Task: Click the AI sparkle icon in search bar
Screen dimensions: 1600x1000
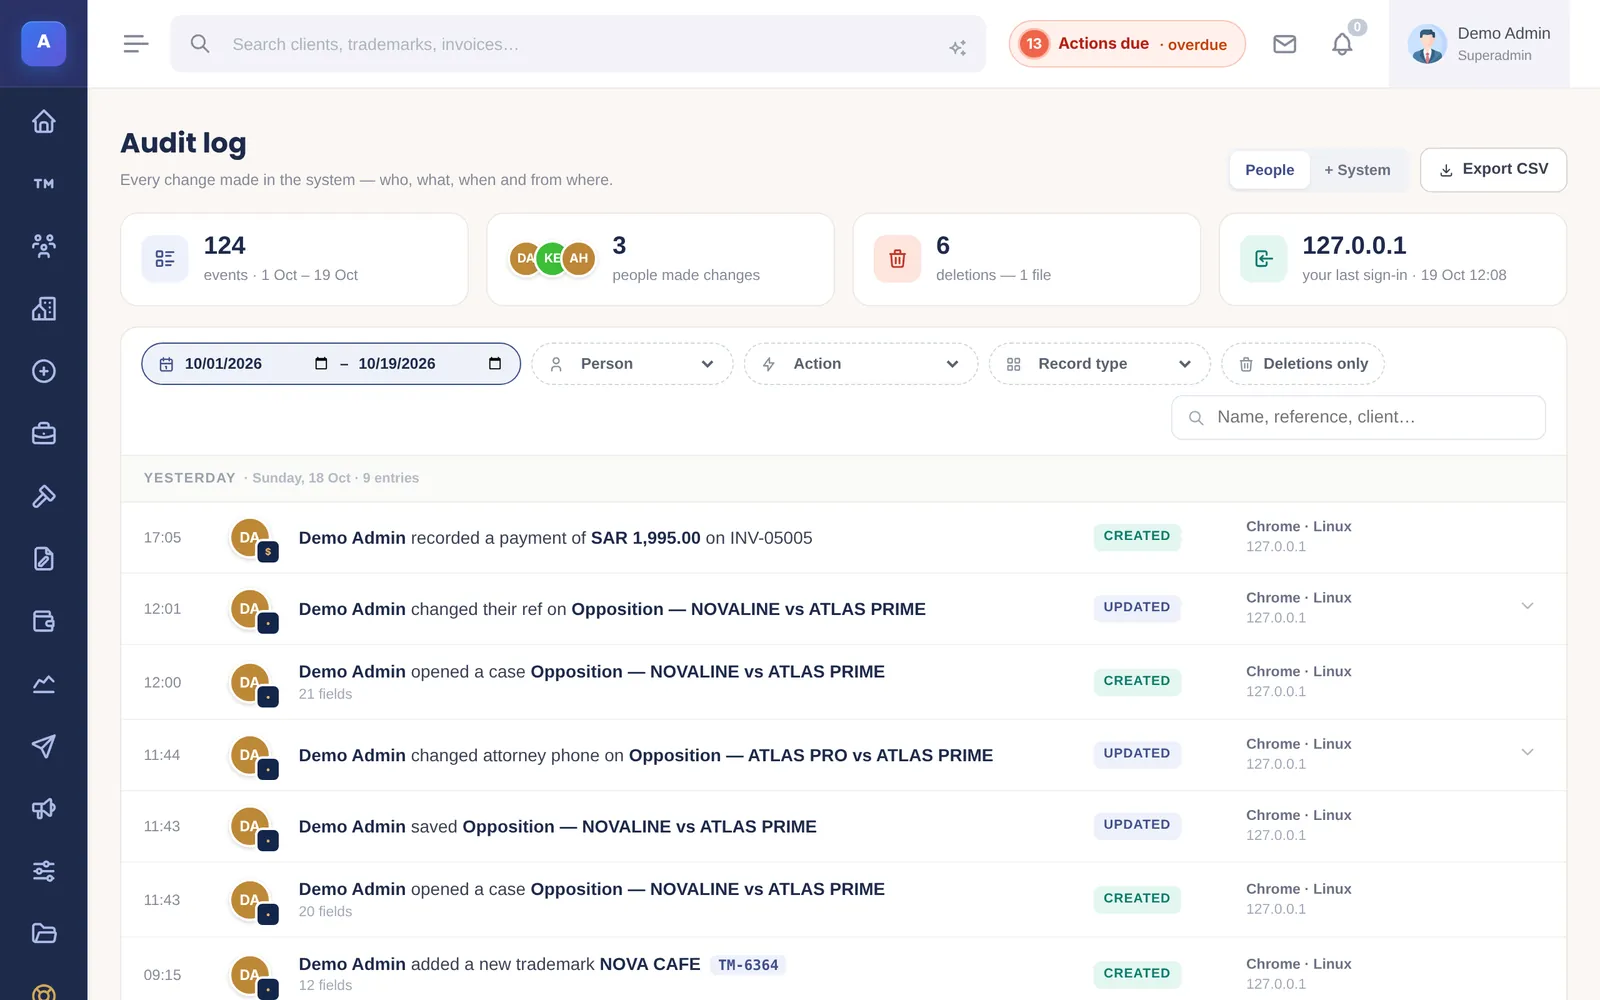Action: 957,47
